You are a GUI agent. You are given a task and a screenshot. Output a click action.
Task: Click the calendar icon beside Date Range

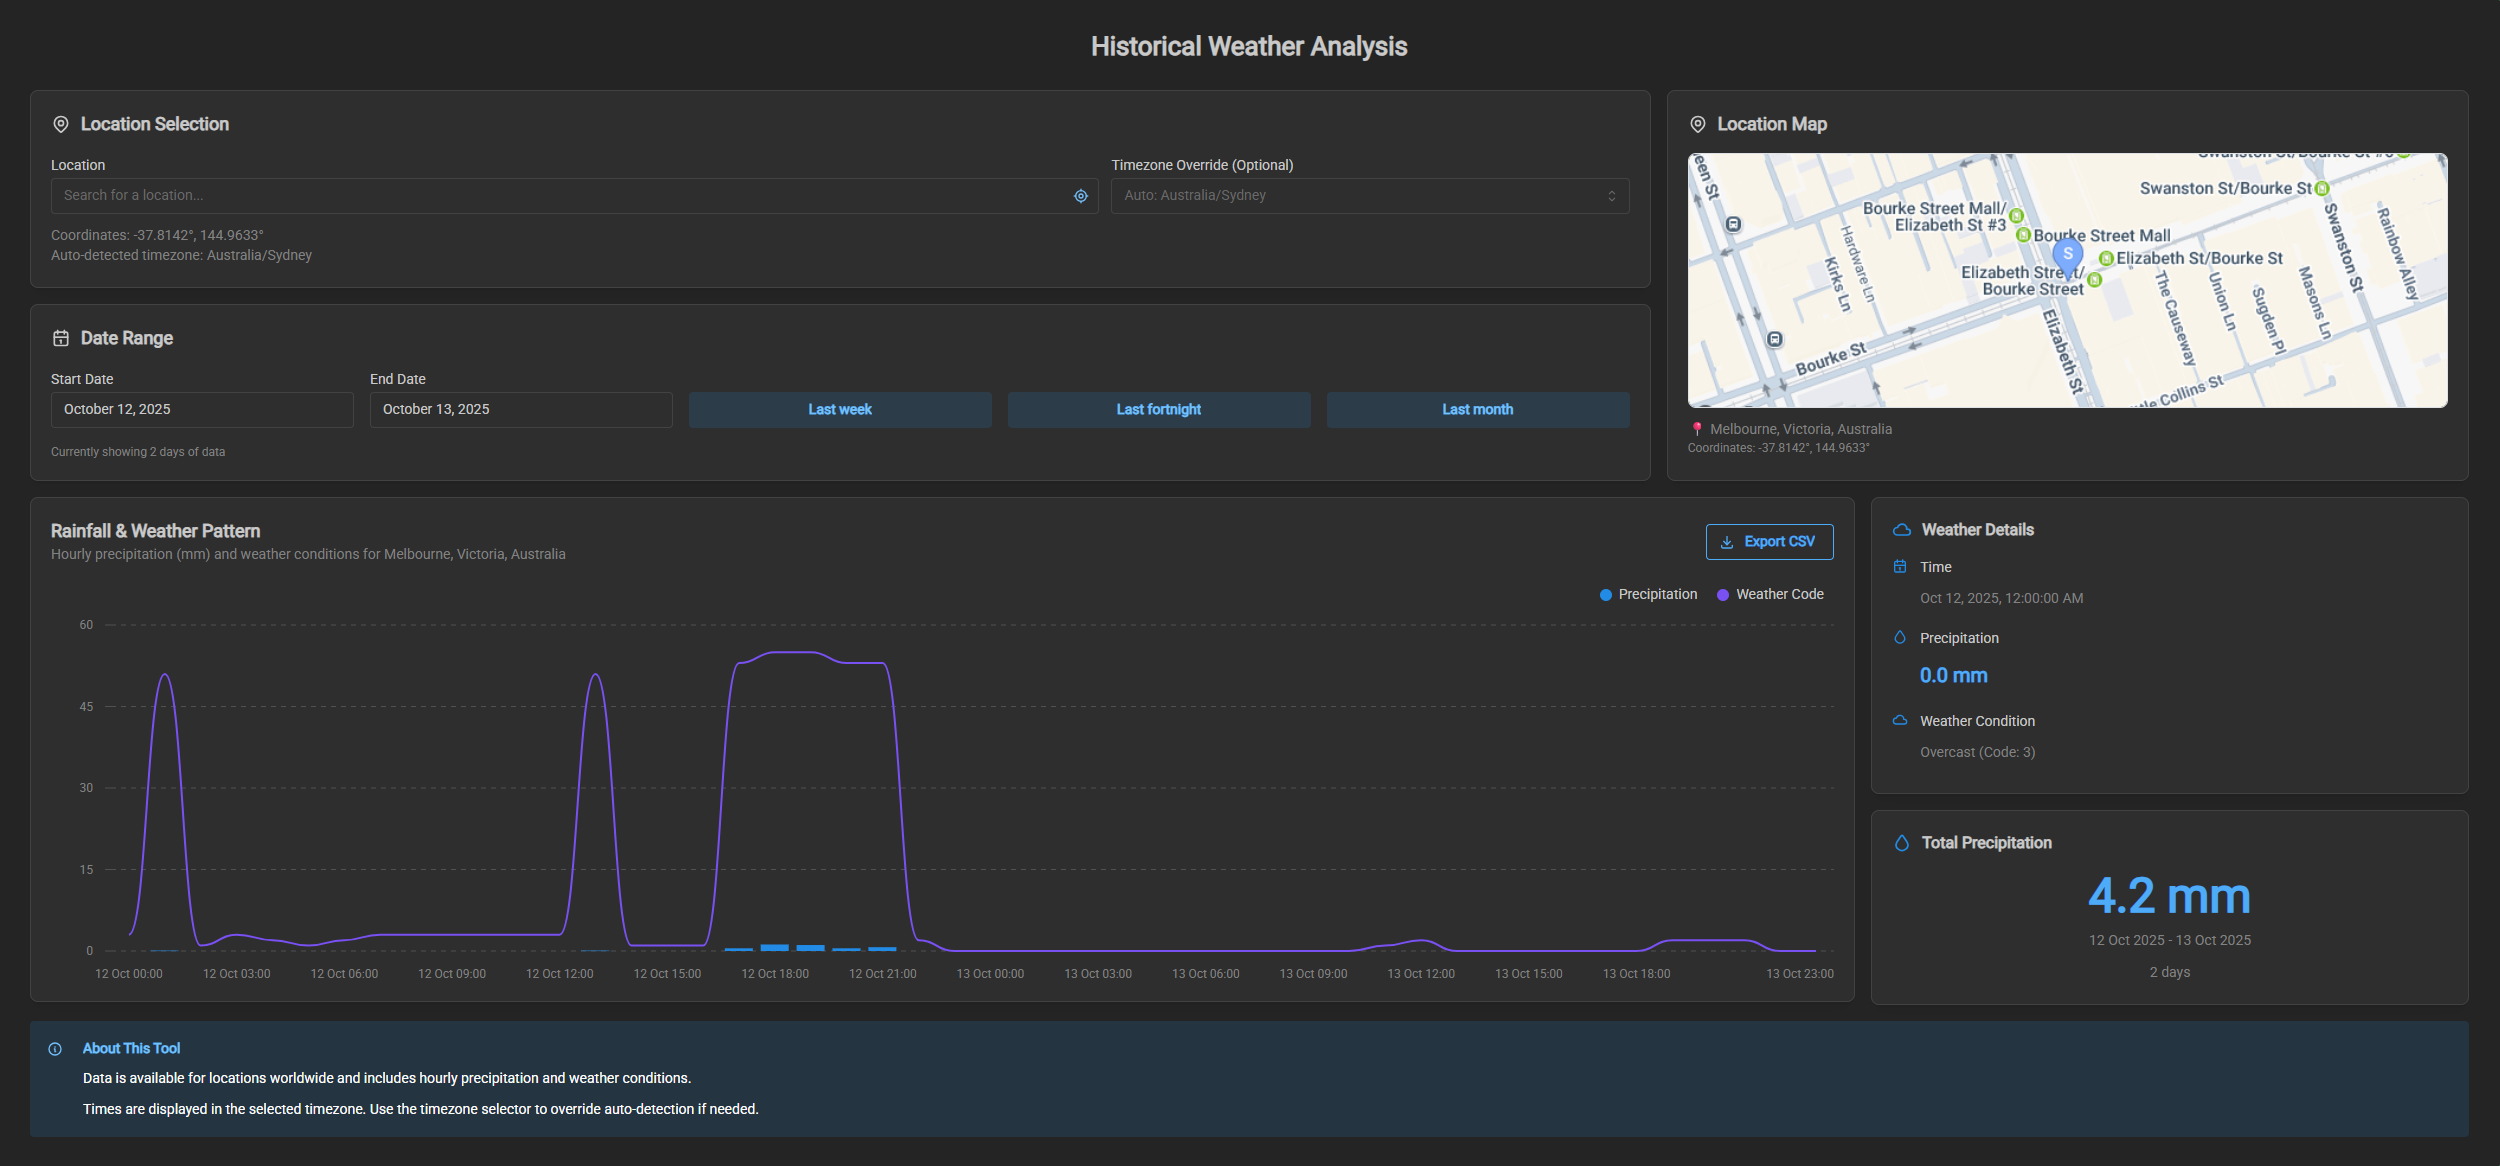click(61, 338)
